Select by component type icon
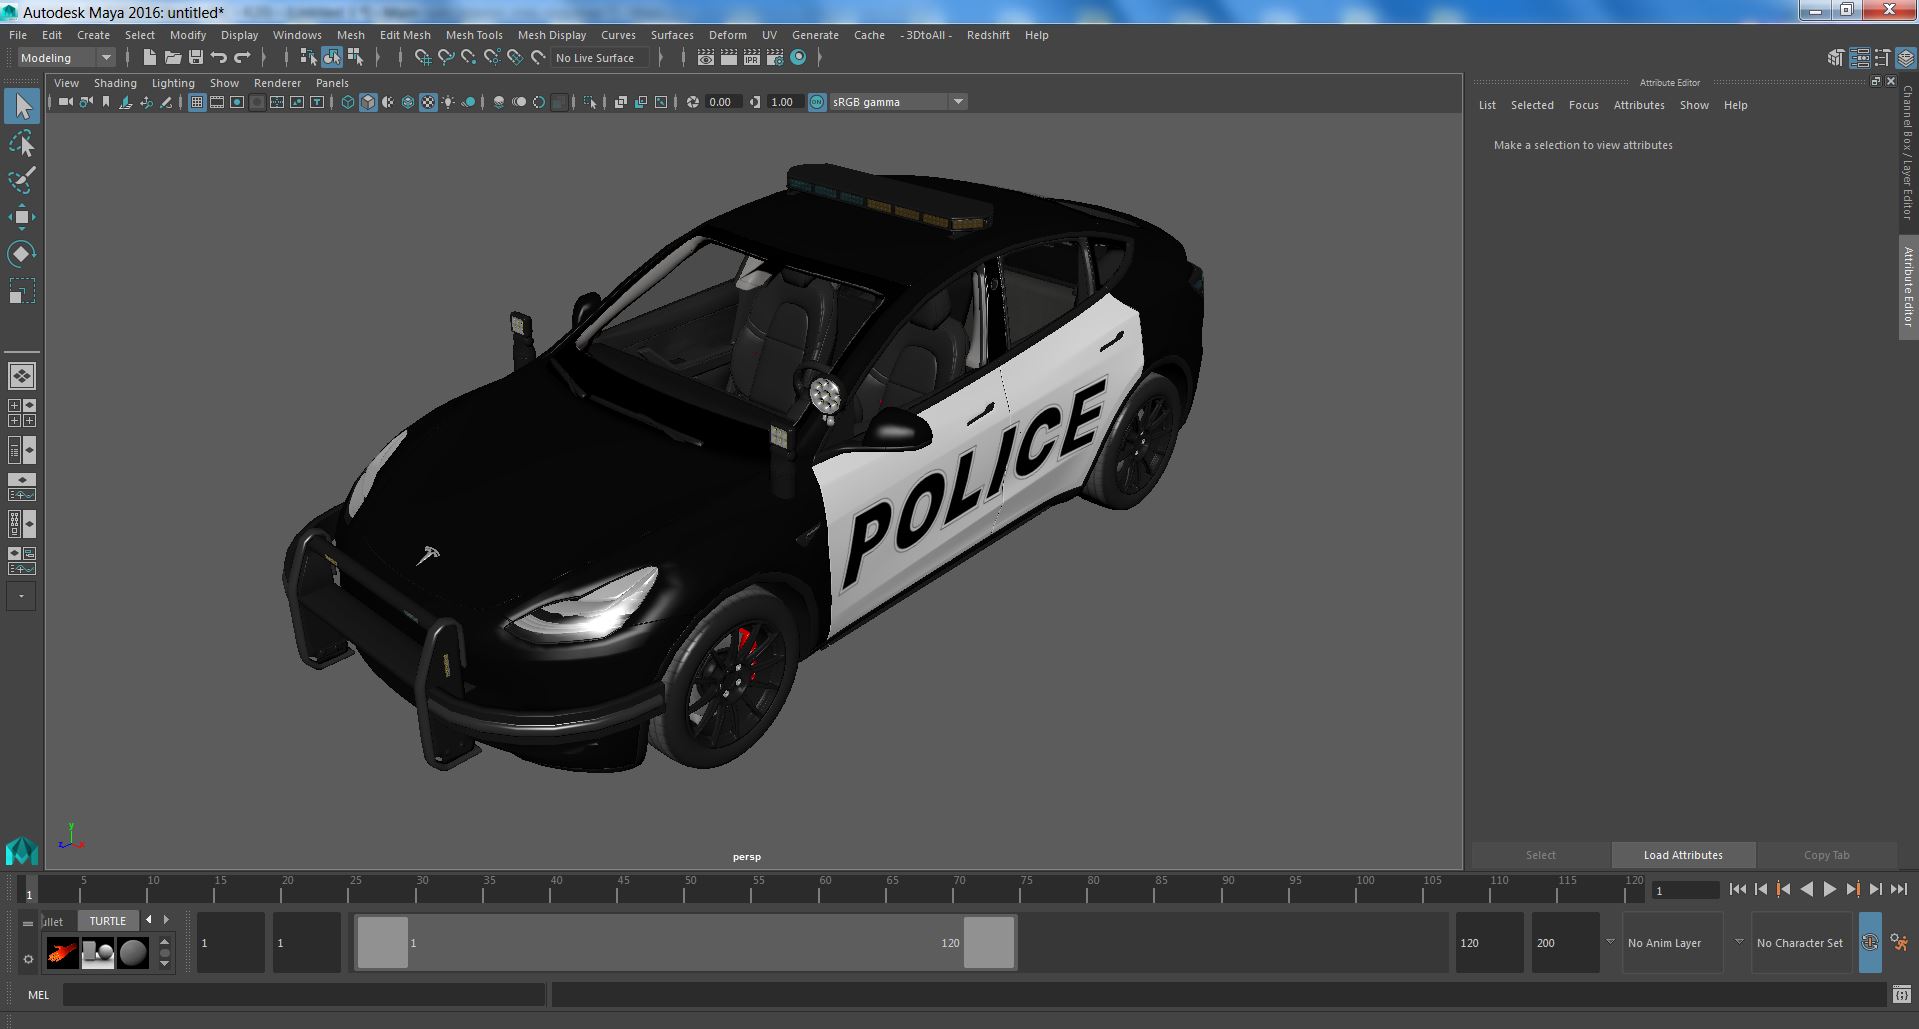Screen dimensions: 1919x1029 [x=355, y=58]
